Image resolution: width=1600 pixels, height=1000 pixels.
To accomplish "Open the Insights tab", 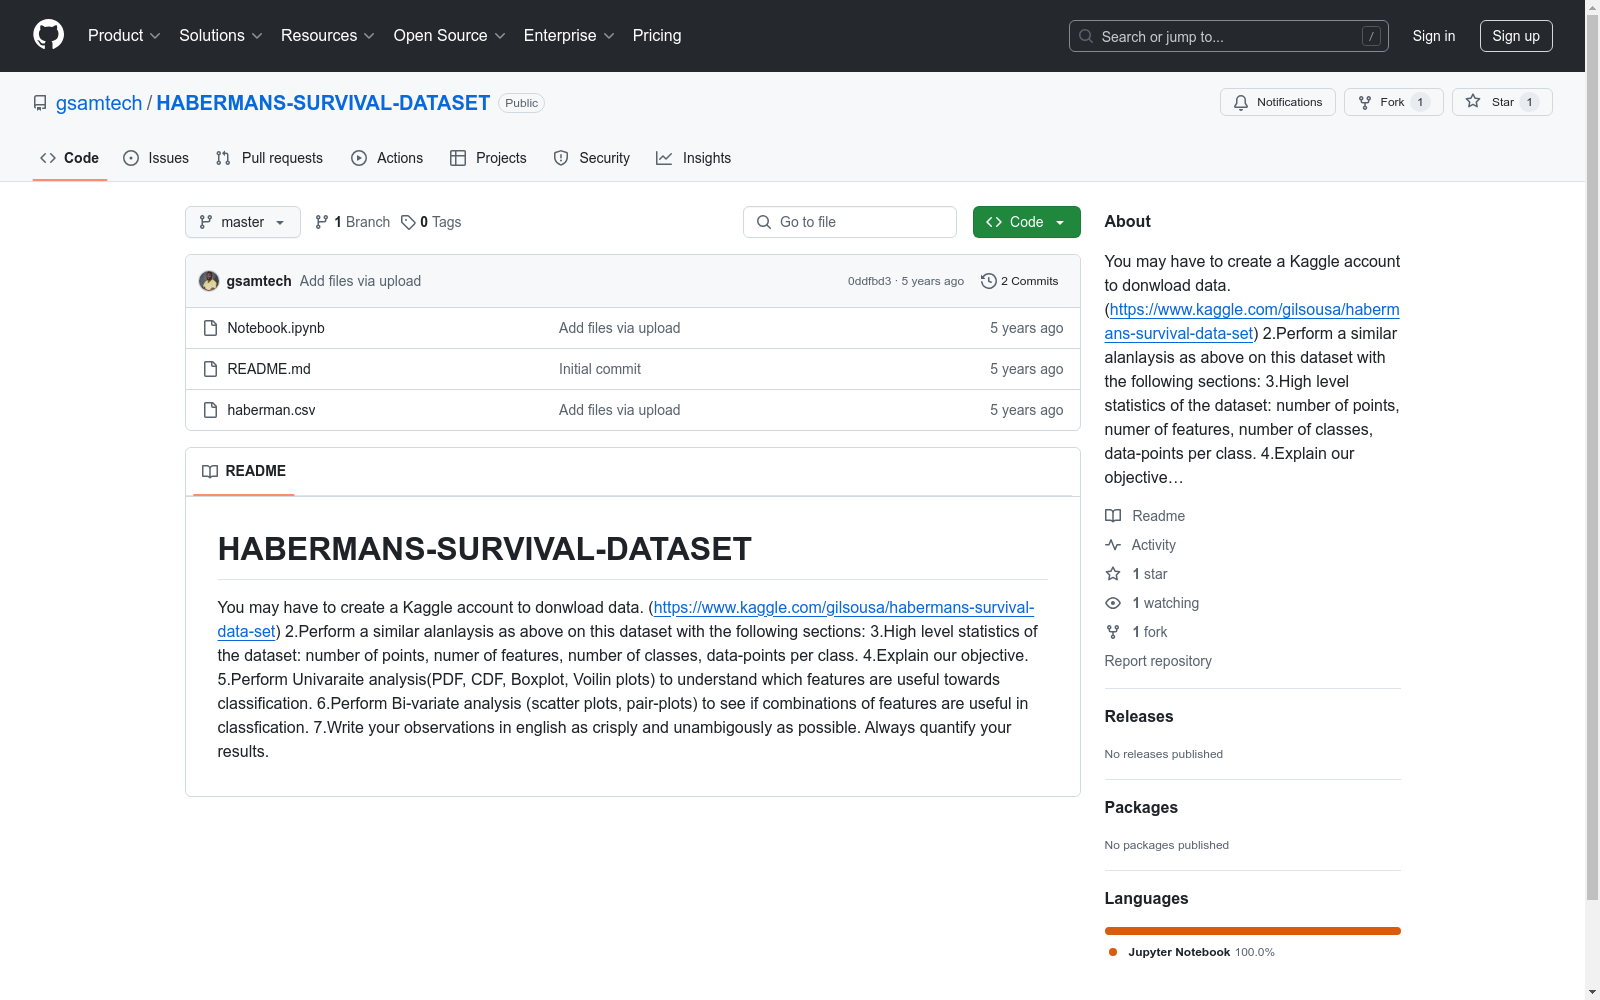I will [x=694, y=158].
